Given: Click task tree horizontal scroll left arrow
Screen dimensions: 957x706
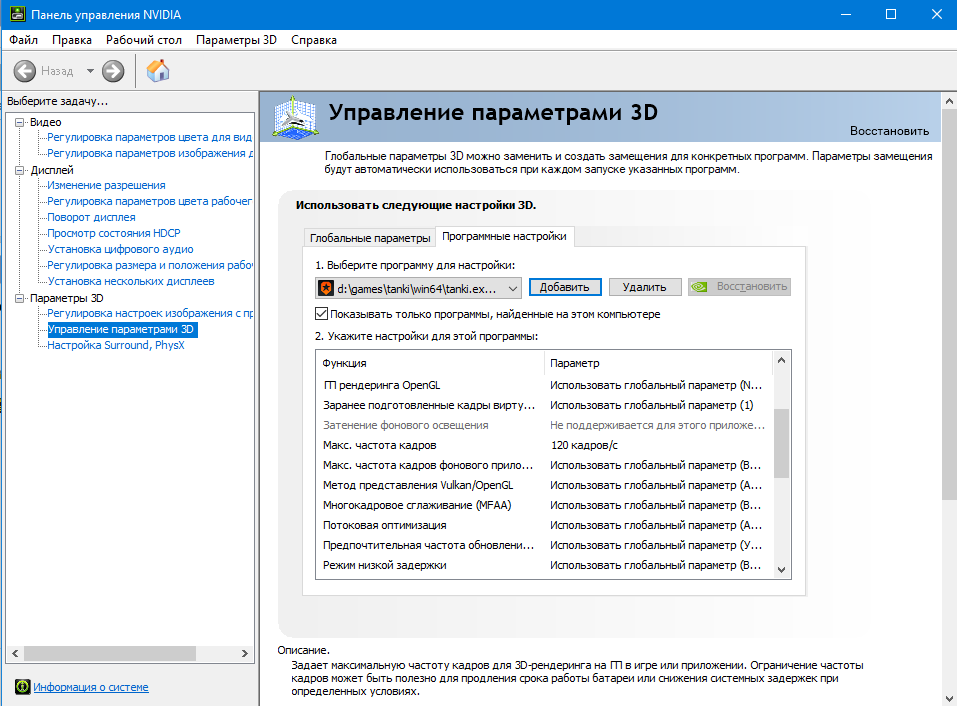Looking at the screenshot, I should click(x=15, y=654).
